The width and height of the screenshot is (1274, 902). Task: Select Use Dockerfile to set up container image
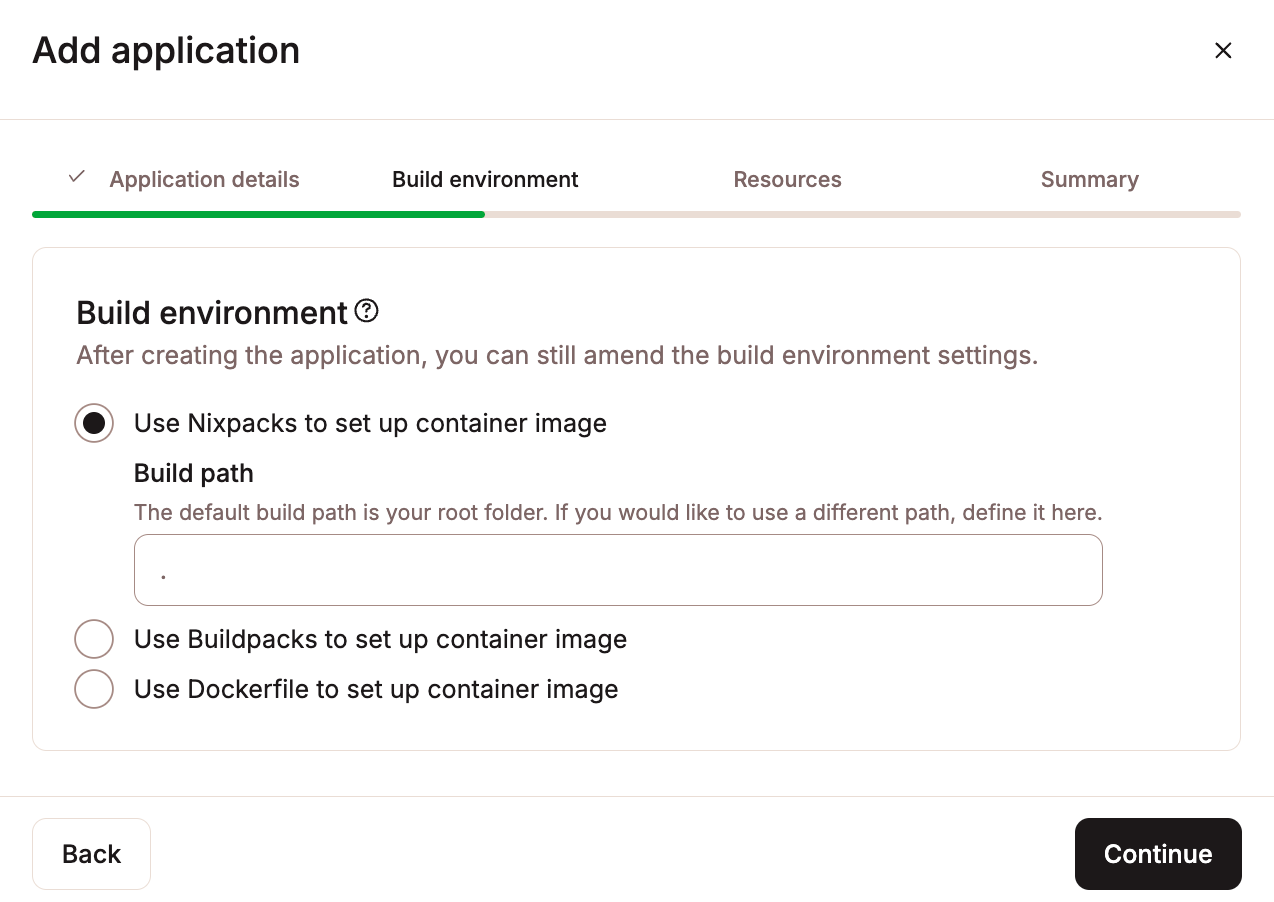tap(93, 688)
